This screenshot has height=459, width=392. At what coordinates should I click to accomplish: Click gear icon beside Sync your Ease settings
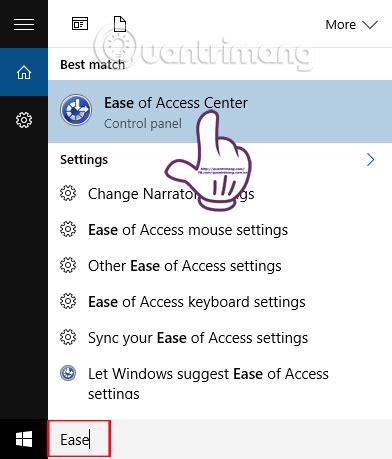click(68, 337)
